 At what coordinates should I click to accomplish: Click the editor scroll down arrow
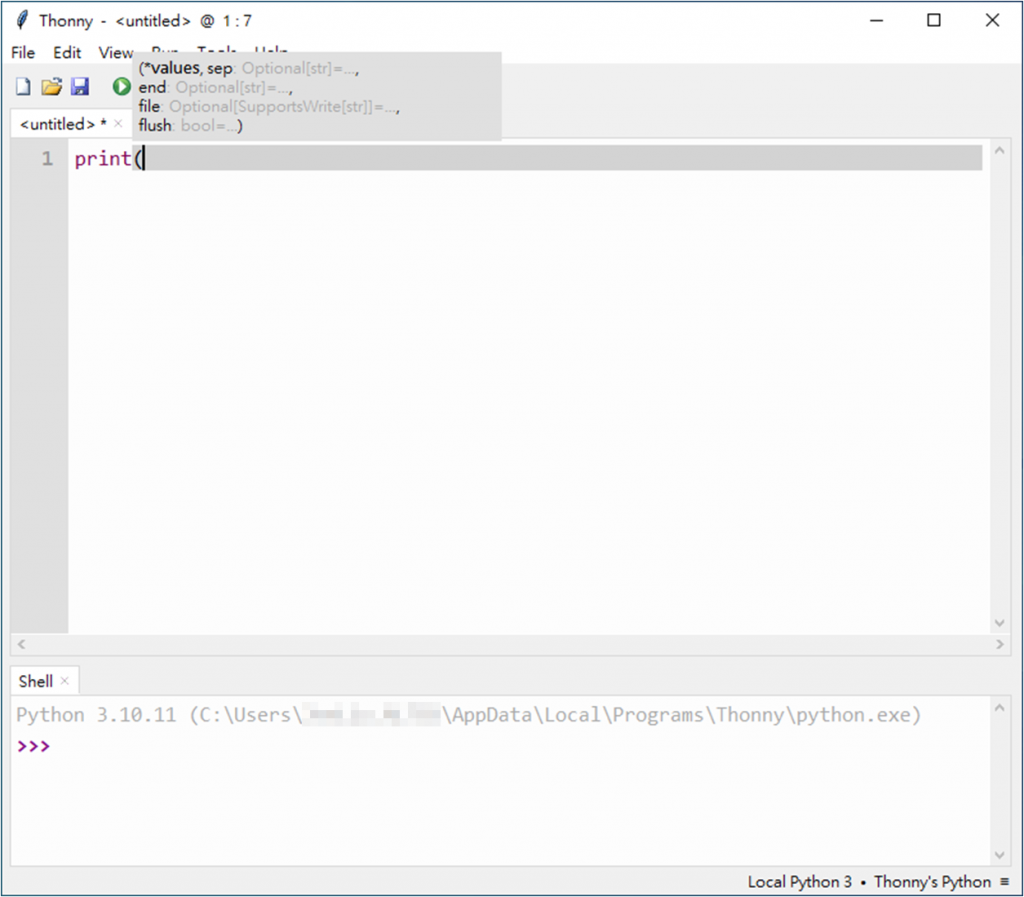pyautogui.click(x=999, y=623)
